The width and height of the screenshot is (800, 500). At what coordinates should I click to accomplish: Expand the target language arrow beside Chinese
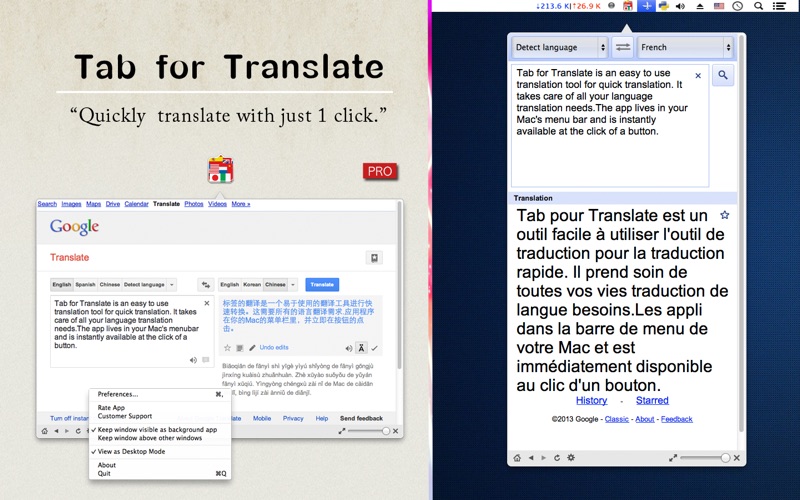pos(293,285)
